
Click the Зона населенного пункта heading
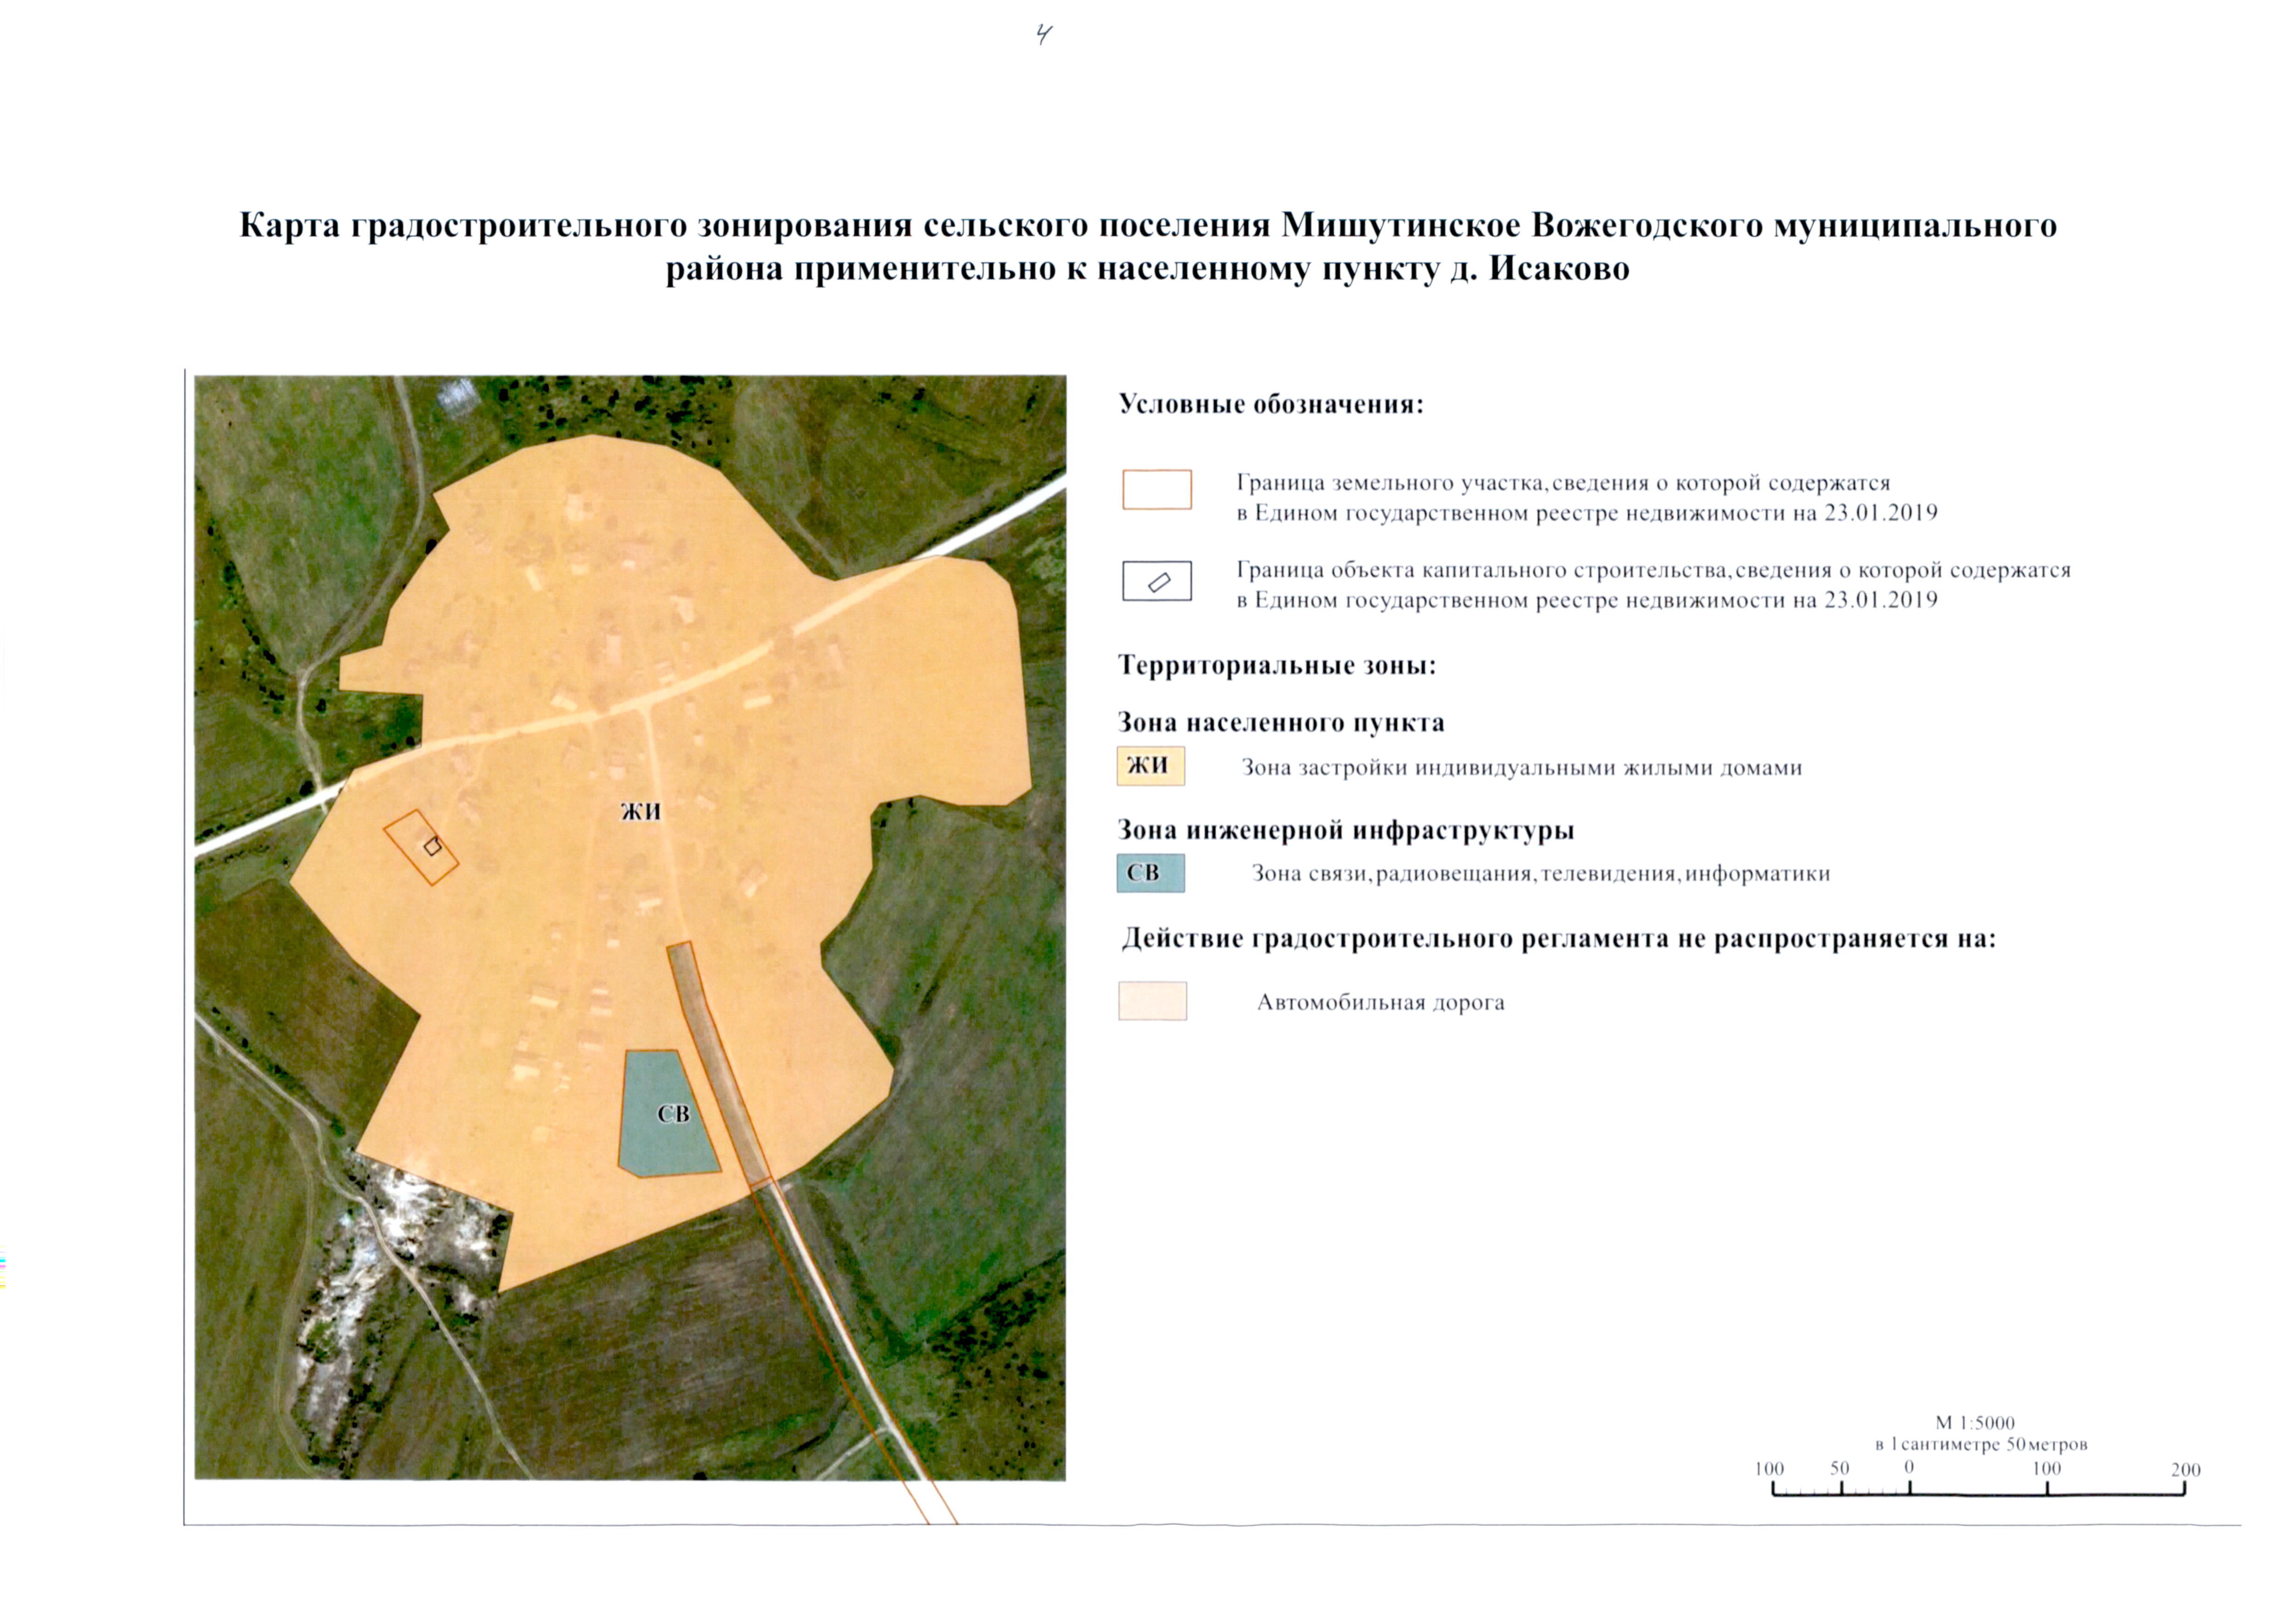click(1280, 723)
